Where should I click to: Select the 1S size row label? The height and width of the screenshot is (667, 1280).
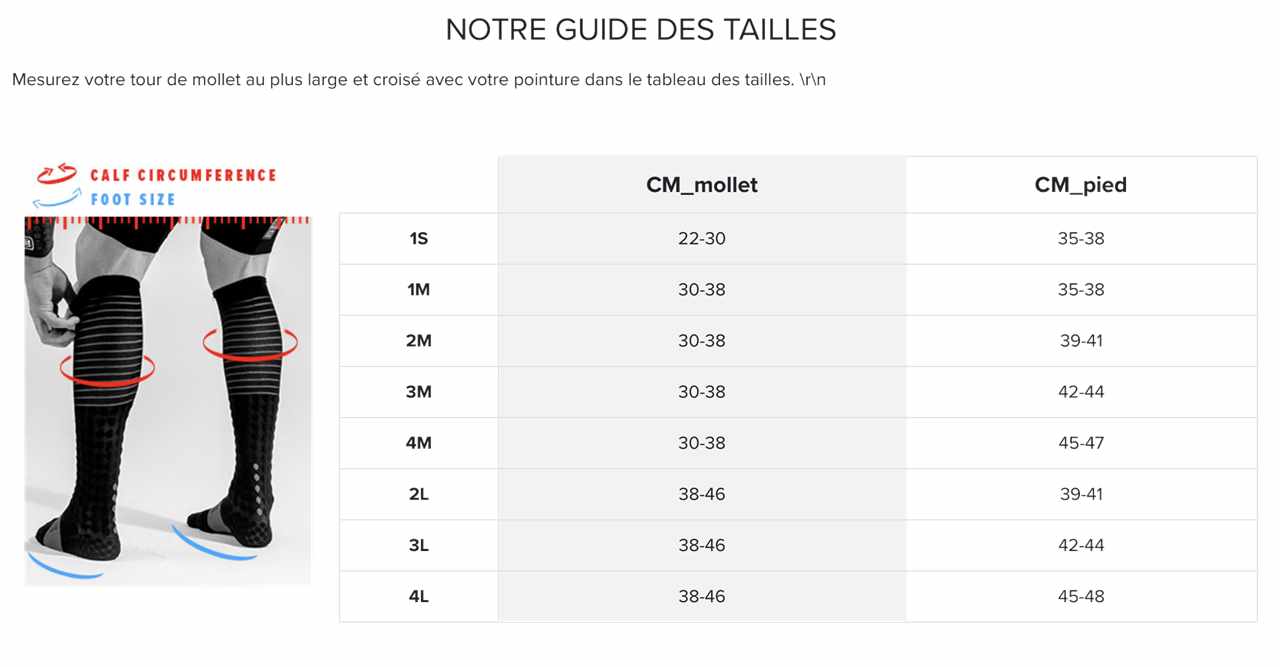[419, 239]
